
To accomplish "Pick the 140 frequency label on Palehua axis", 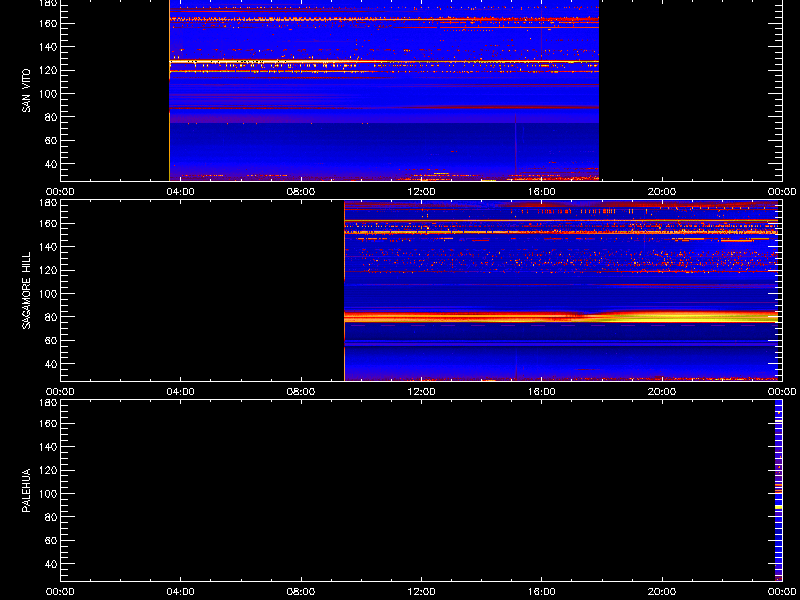I will 48,447.
